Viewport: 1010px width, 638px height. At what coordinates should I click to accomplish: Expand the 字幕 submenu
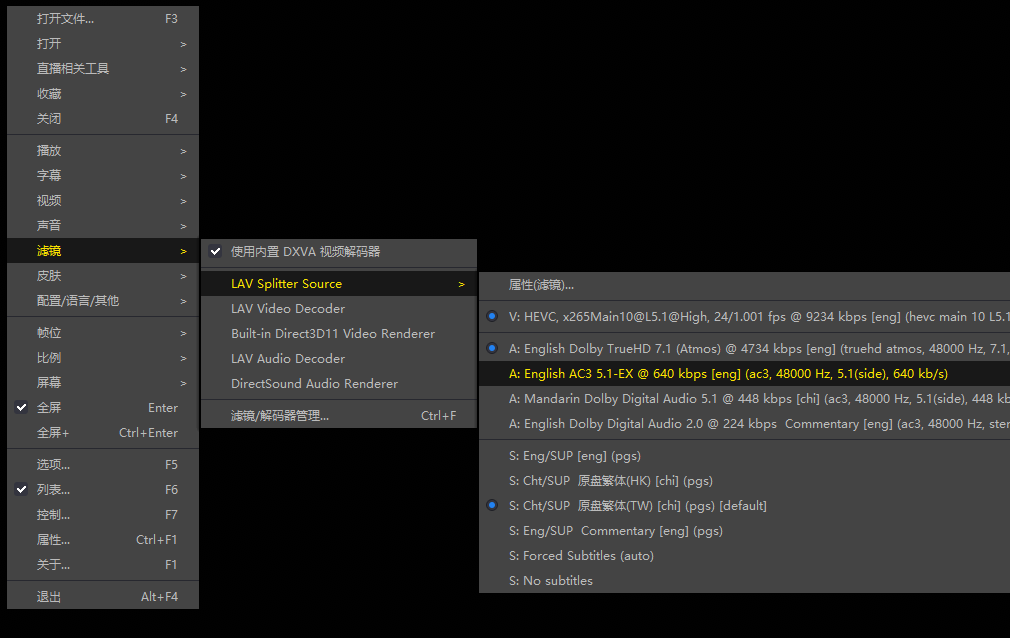click(102, 176)
